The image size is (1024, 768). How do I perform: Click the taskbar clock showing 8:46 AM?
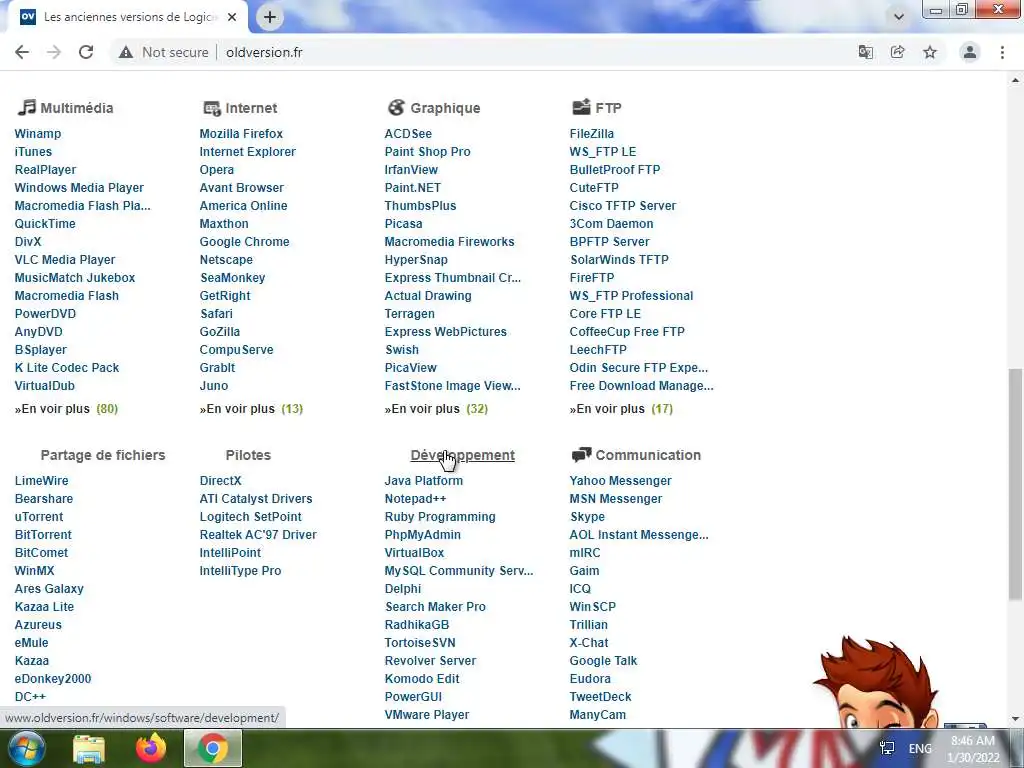[973, 749]
